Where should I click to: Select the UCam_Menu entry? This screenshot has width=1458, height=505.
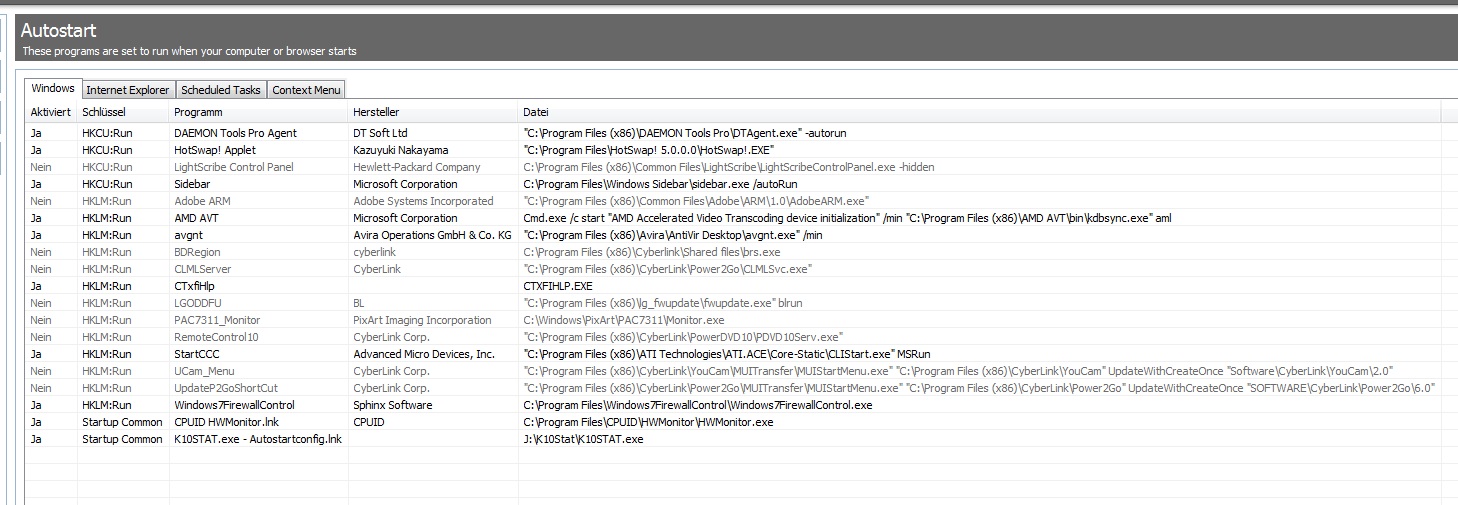(x=204, y=371)
